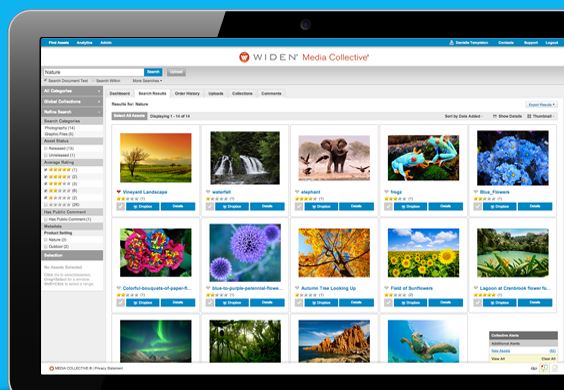Click the Details button for frogs
Screen dimensions: 564x390
446,207
